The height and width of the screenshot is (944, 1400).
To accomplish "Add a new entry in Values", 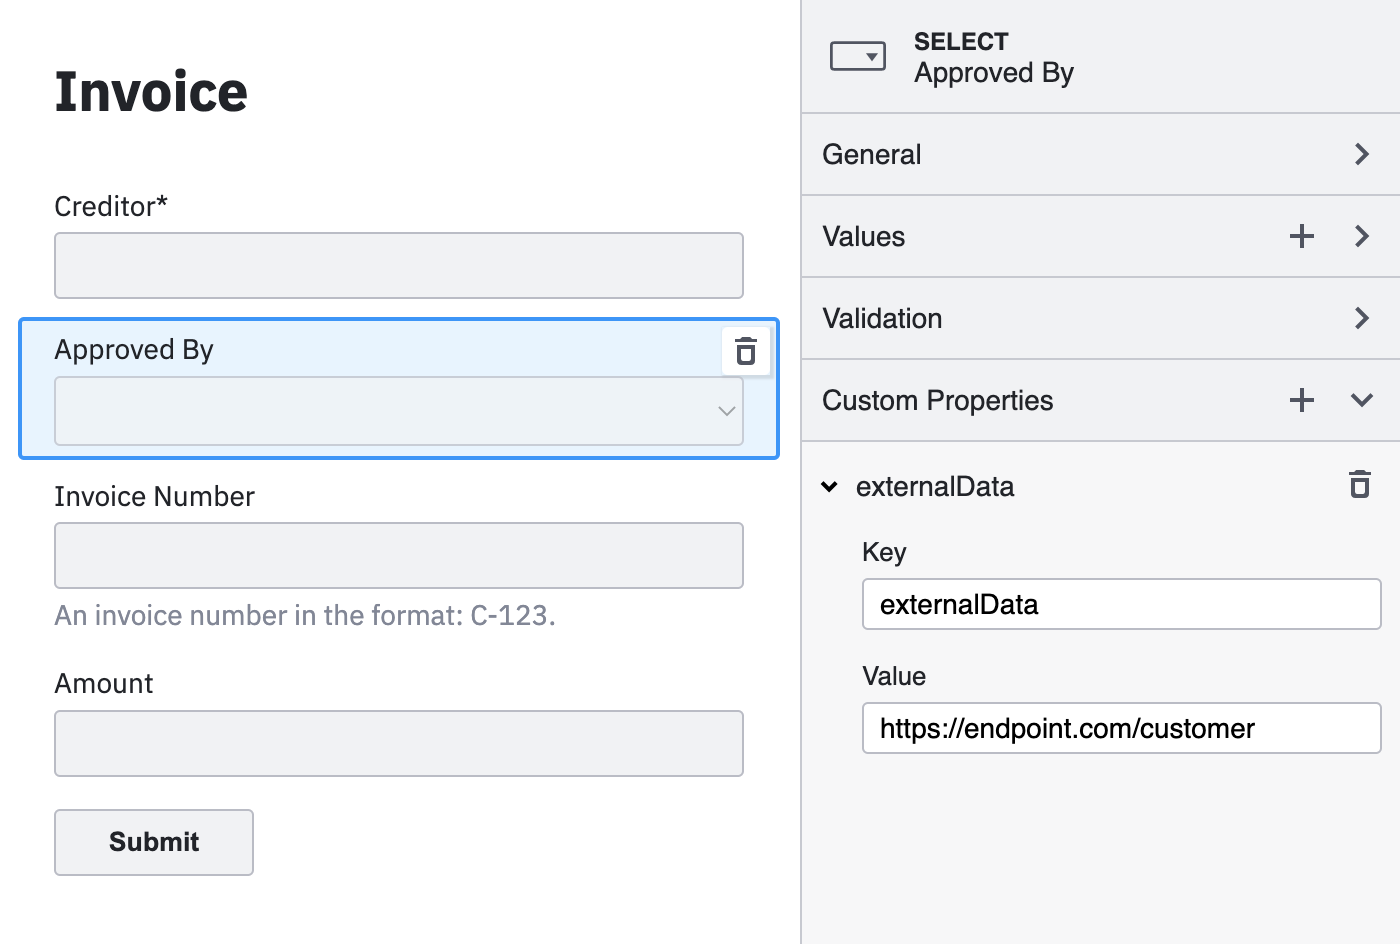I will click(1301, 236).
